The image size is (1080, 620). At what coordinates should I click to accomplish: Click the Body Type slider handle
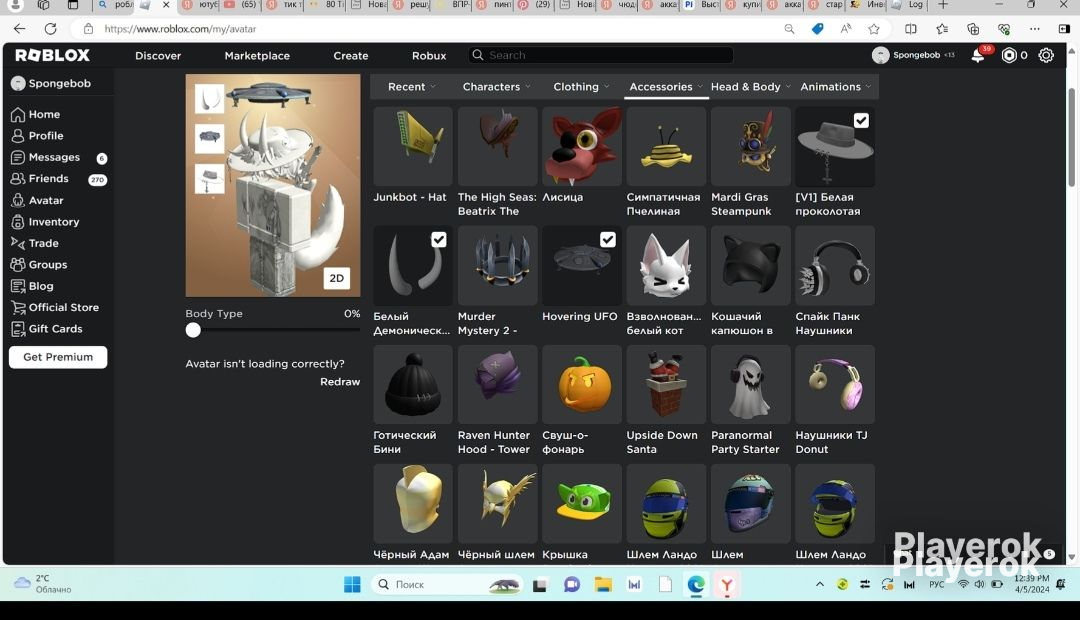(193, 330)
